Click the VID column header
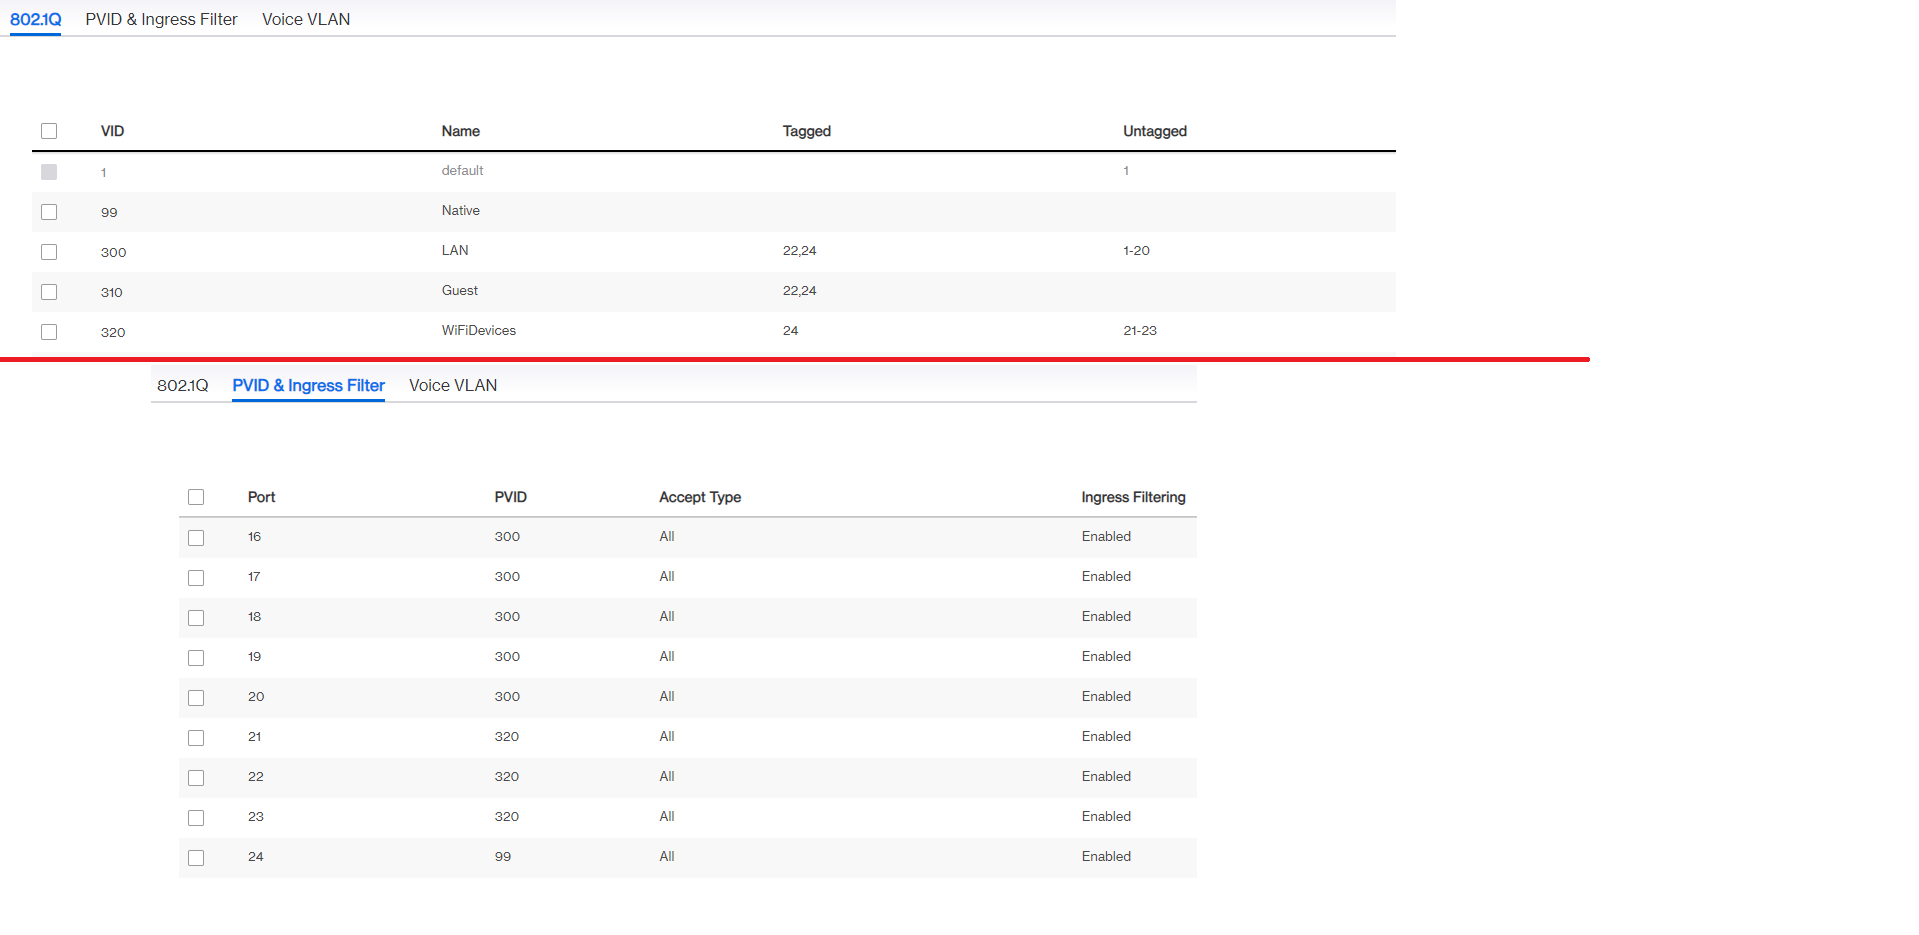Image resolution: width=1919 pixels, height=935 pixels. 112,131
